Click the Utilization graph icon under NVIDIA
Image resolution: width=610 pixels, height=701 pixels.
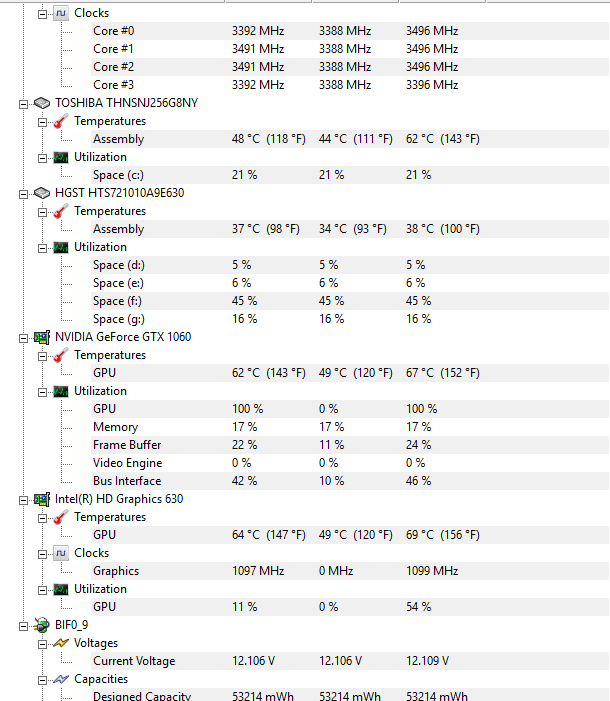(x=60, y=391)
